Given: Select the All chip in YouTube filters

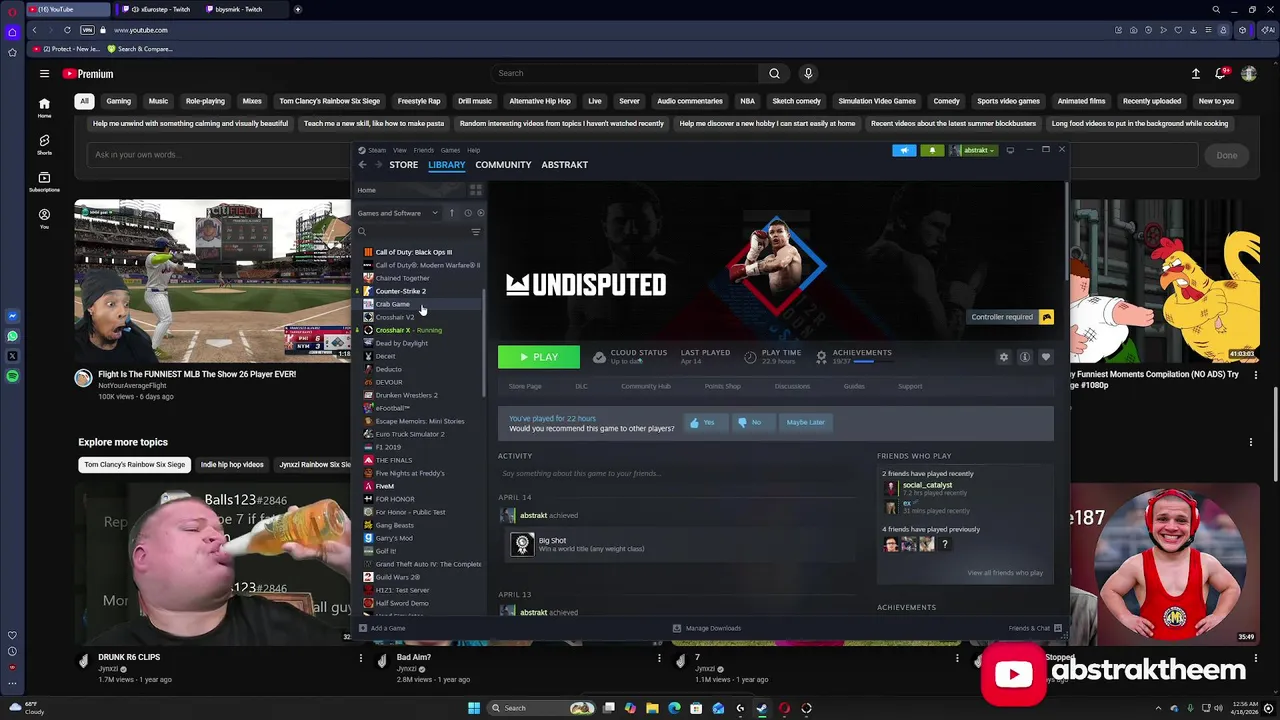Looking at the screenshot, I should tap(84, 101).
